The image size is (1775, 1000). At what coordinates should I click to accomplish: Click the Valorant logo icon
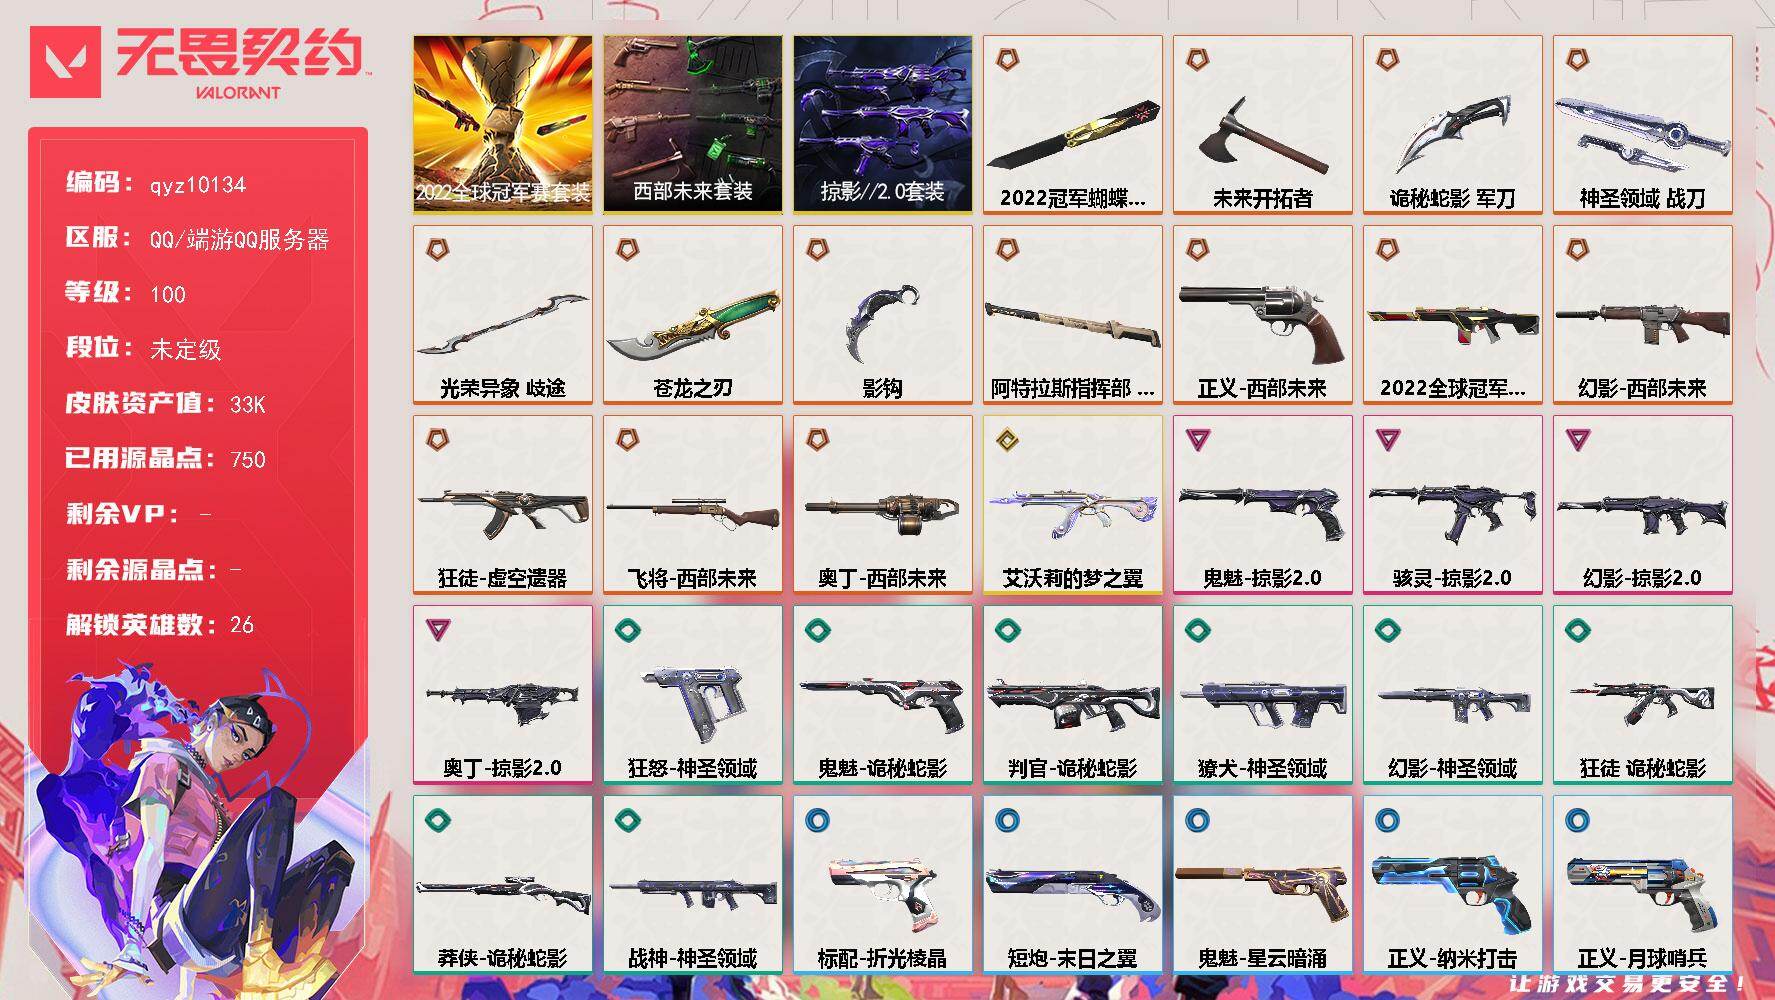coord(65,62)
